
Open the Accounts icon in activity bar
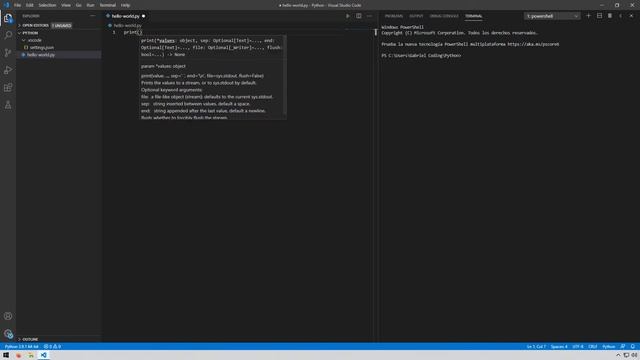click(x=8, y=316)
